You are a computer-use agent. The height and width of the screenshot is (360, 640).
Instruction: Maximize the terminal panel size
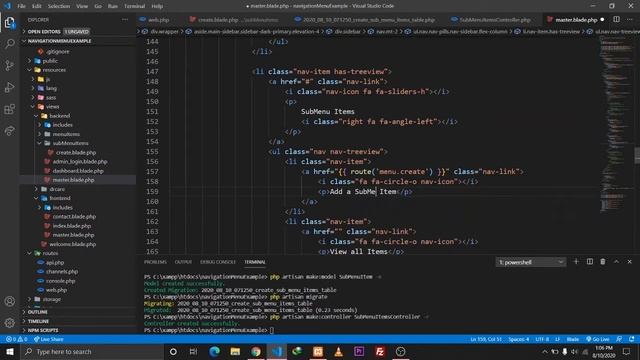pyautogui.click(x=616, y=262)
